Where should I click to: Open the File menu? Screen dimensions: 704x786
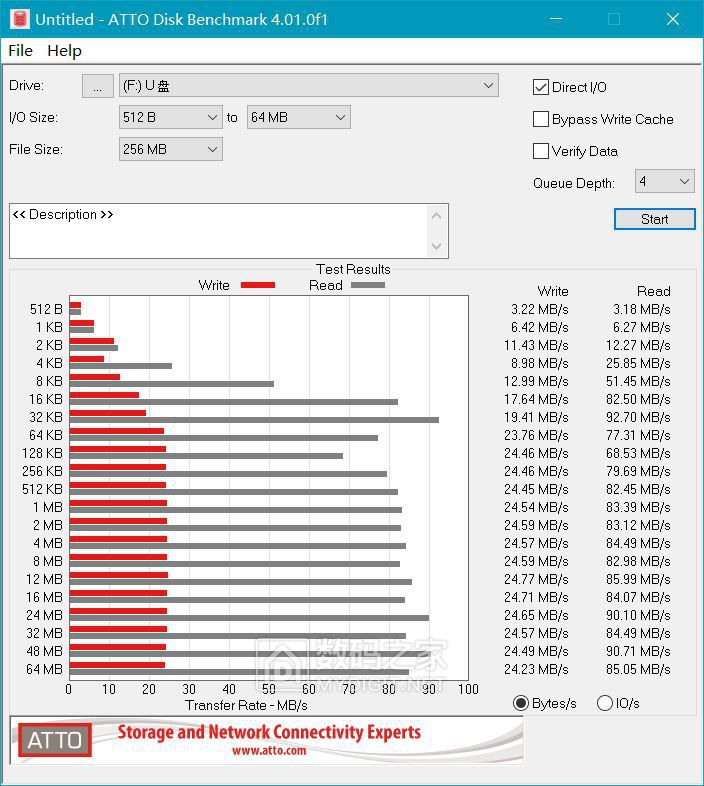point(21,51)
